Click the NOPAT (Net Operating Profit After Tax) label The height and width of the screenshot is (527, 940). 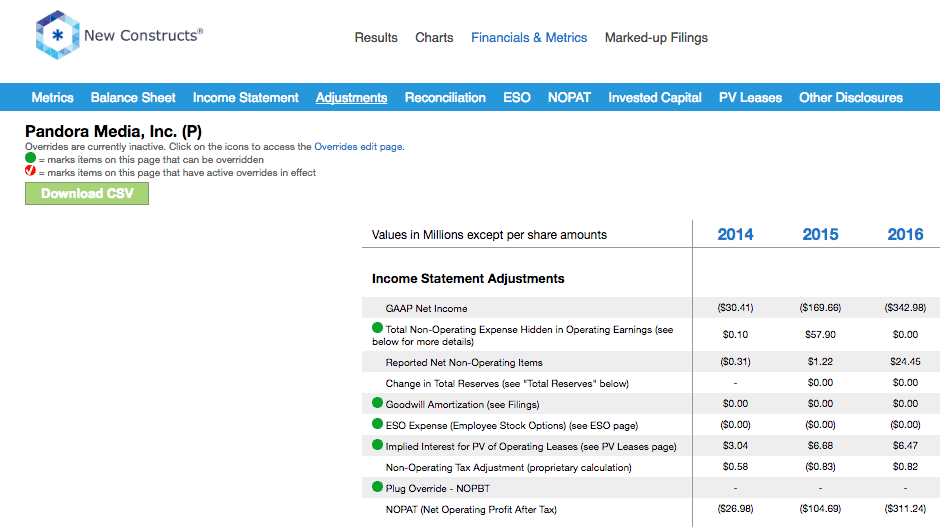471,509
